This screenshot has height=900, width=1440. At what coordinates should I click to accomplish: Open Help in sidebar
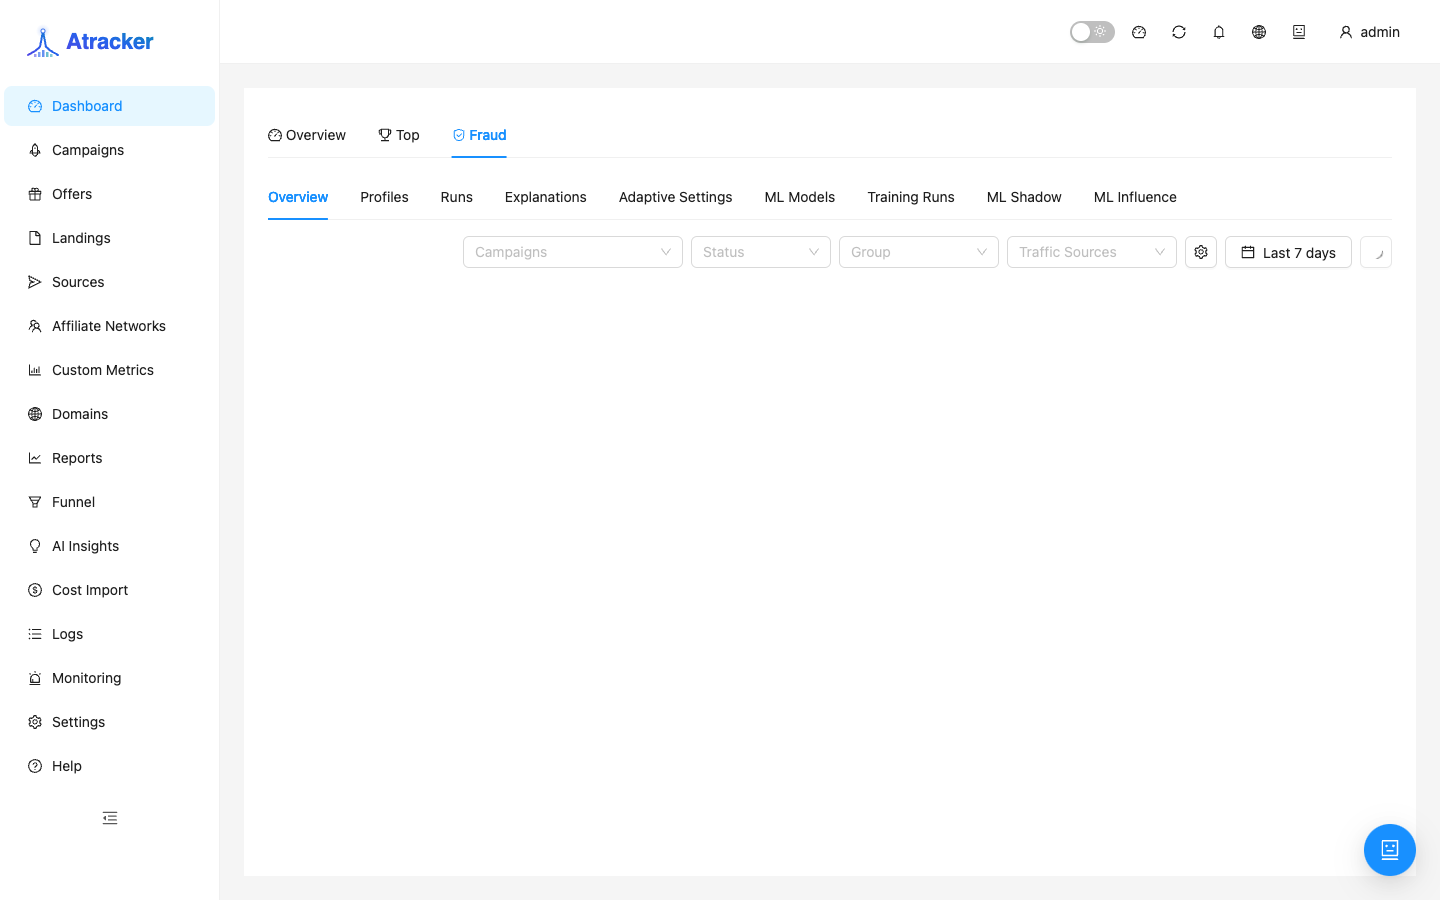pos(109,766)
